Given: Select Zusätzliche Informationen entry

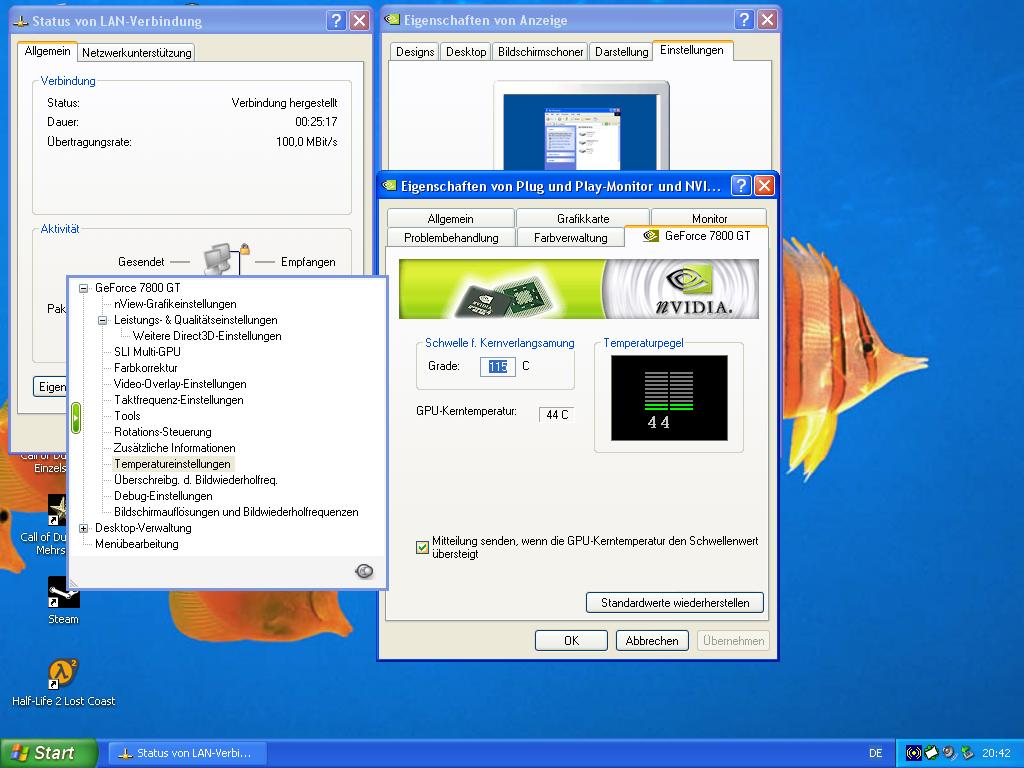Looking at the screenshot, I should point(174,448).
